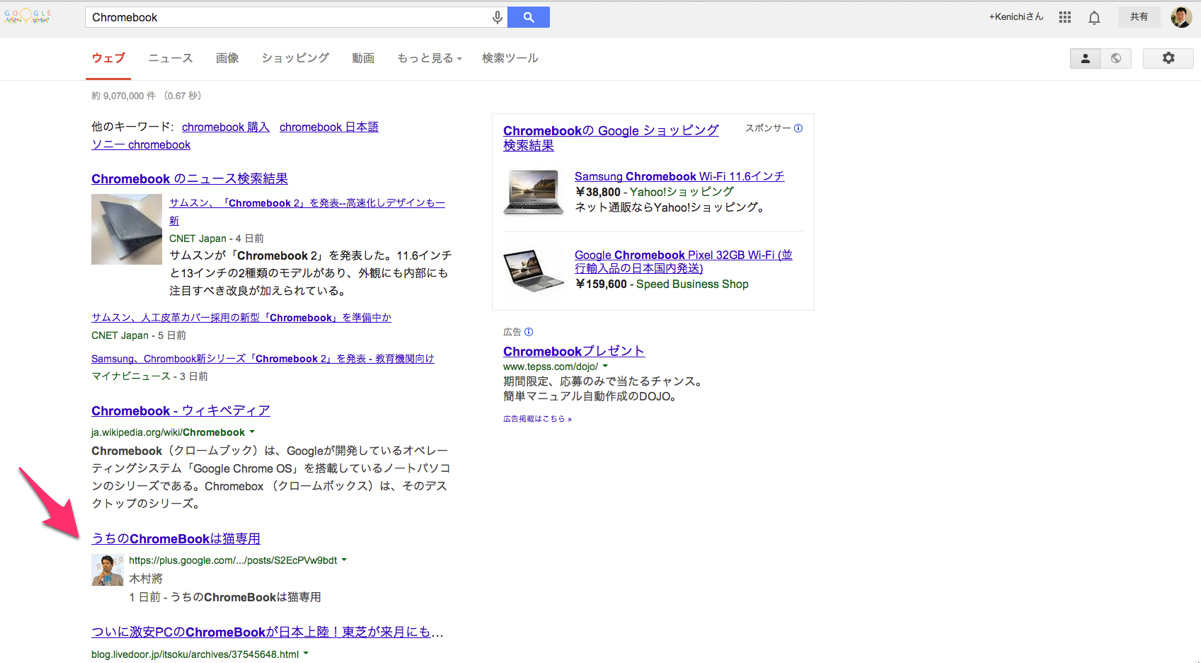The height and width of the screenshot is (663, 1201).
Task: Open the dropdown arrow beside ja.wikipedia.org URL
Action: pos(252,432)
